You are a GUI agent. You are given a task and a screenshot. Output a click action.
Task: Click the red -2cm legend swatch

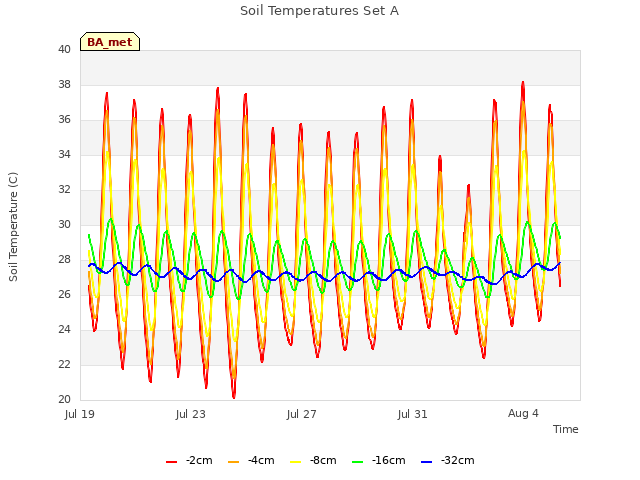(x=171, y=462)
